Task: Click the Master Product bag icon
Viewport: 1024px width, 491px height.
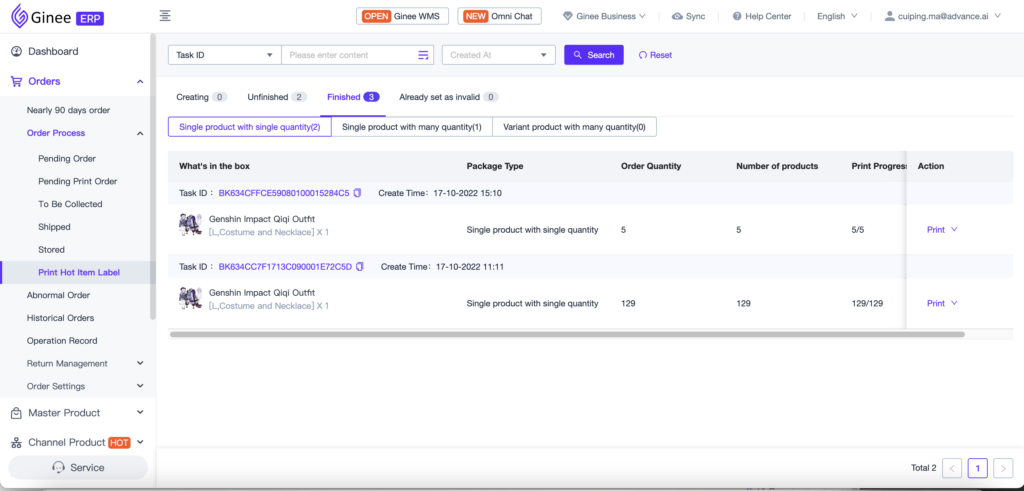Action: pyautogui.click(x=17, y=413)
